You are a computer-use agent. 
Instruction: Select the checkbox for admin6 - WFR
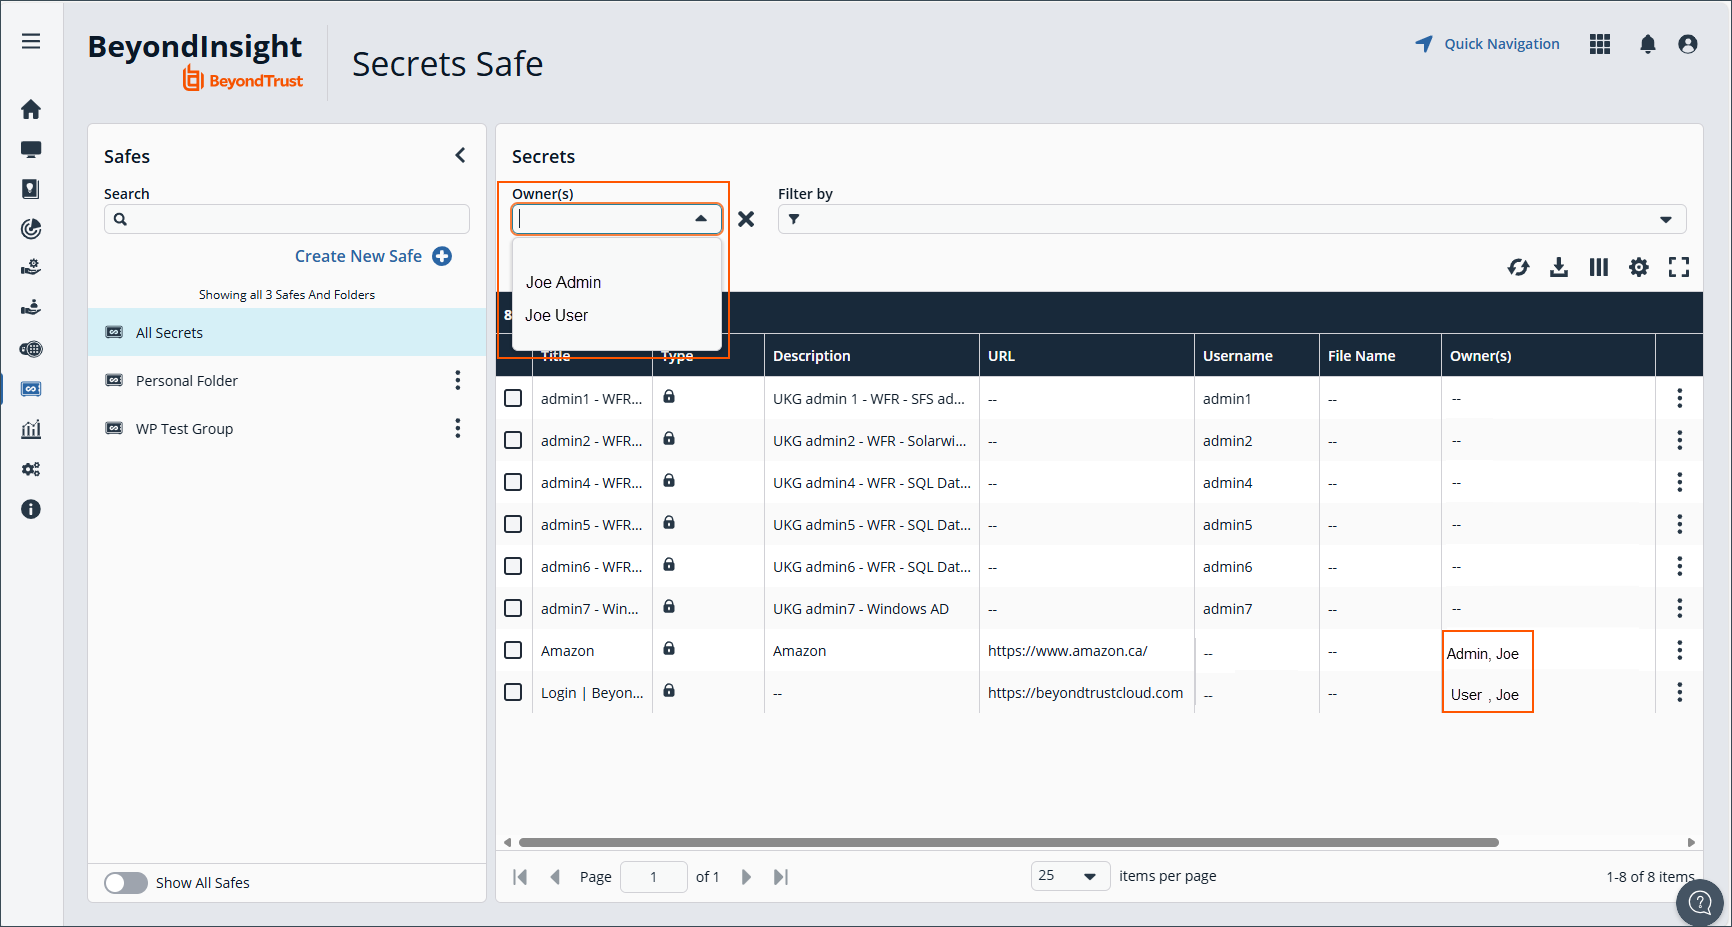(x=513, y=566)
